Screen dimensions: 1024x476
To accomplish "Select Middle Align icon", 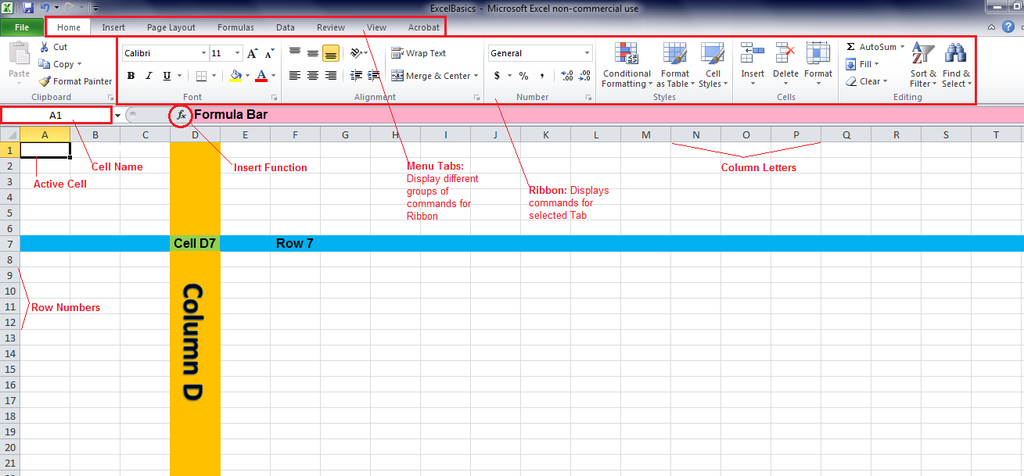I will tap(313, 54).
